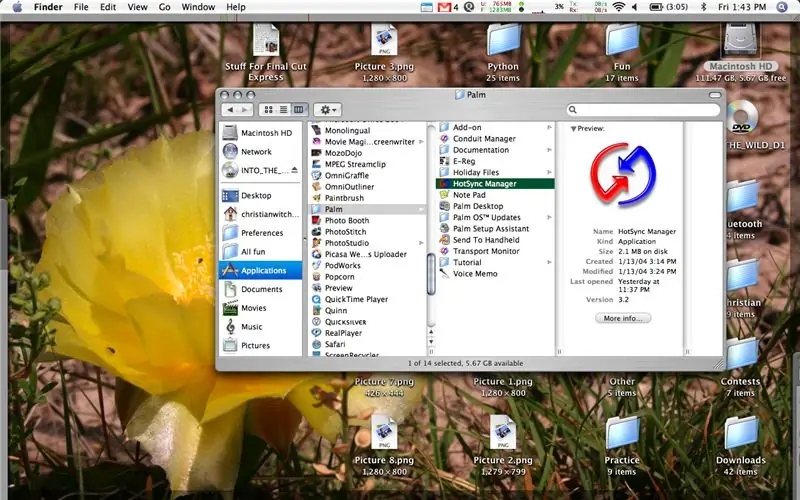
Task: Click the Wi-Fi status icon in the menu bar
Action: pos(618,7)
